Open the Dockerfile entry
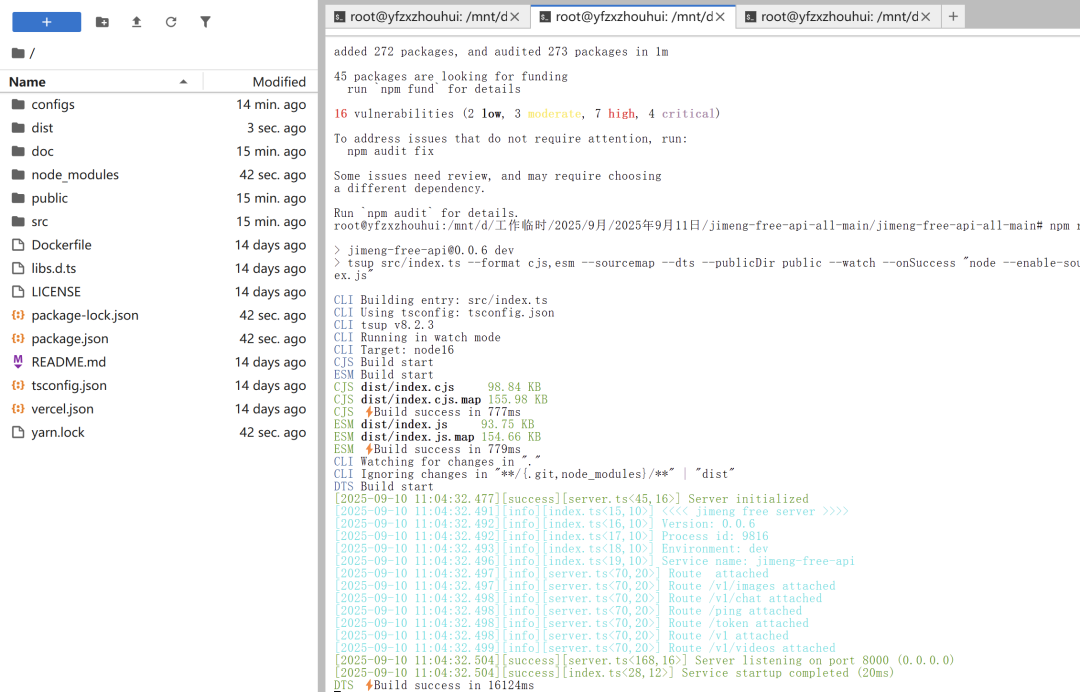This screenshot has width=1080, height=692. click(x=61, y=245)
